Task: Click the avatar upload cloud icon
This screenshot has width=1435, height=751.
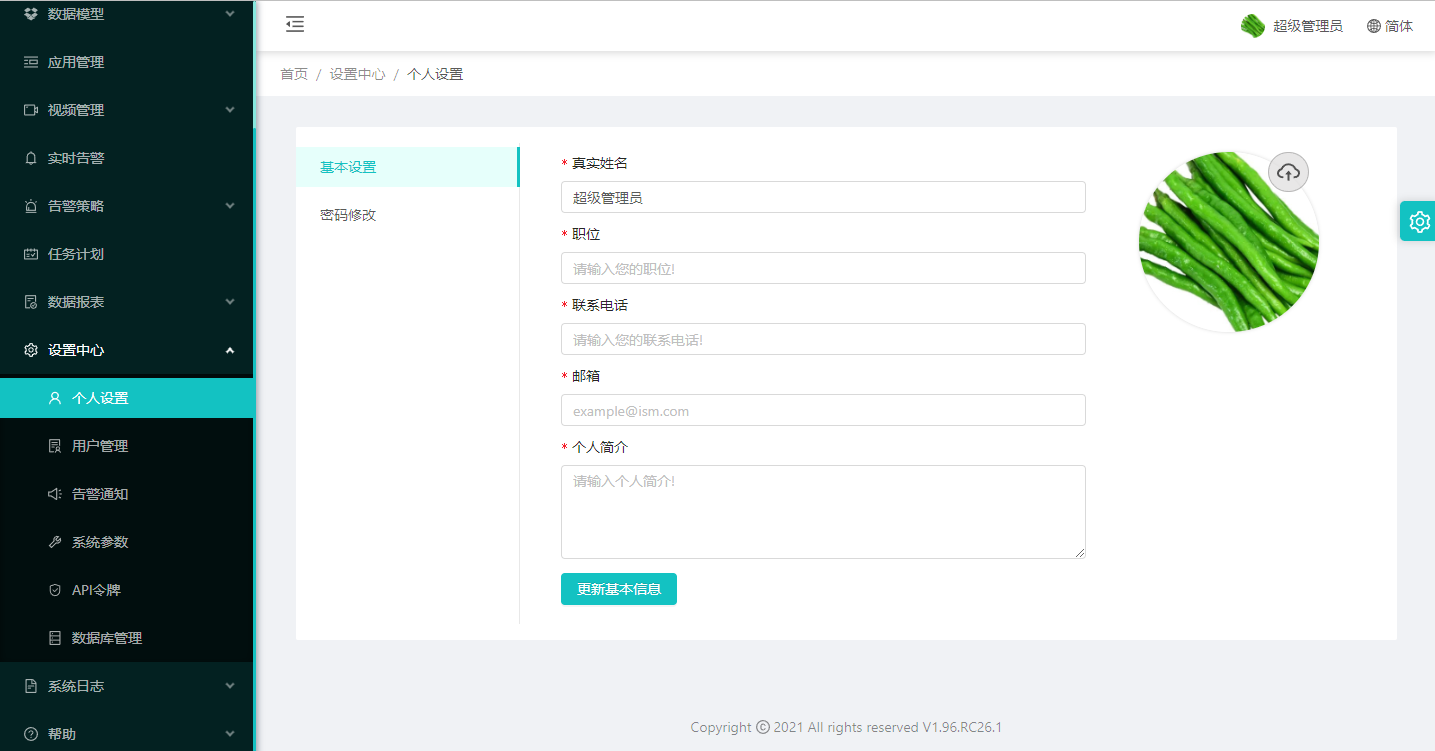Action: [x=1288, y=172]
